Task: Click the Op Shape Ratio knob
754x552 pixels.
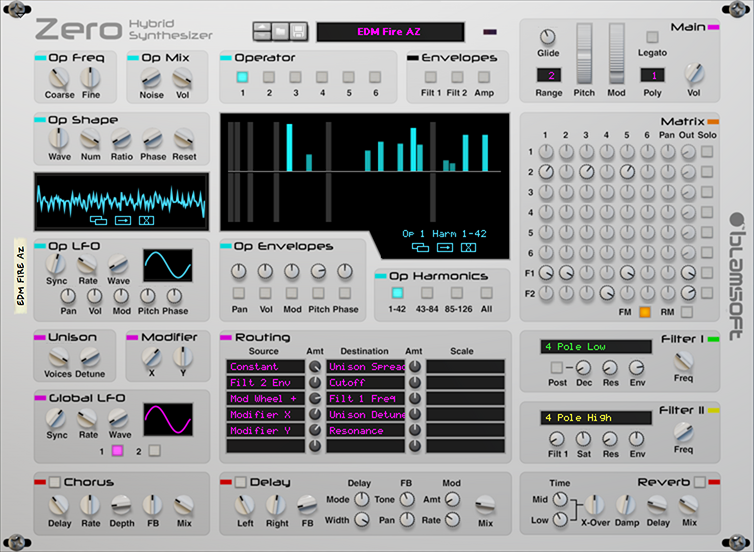Action: (121, 139)
